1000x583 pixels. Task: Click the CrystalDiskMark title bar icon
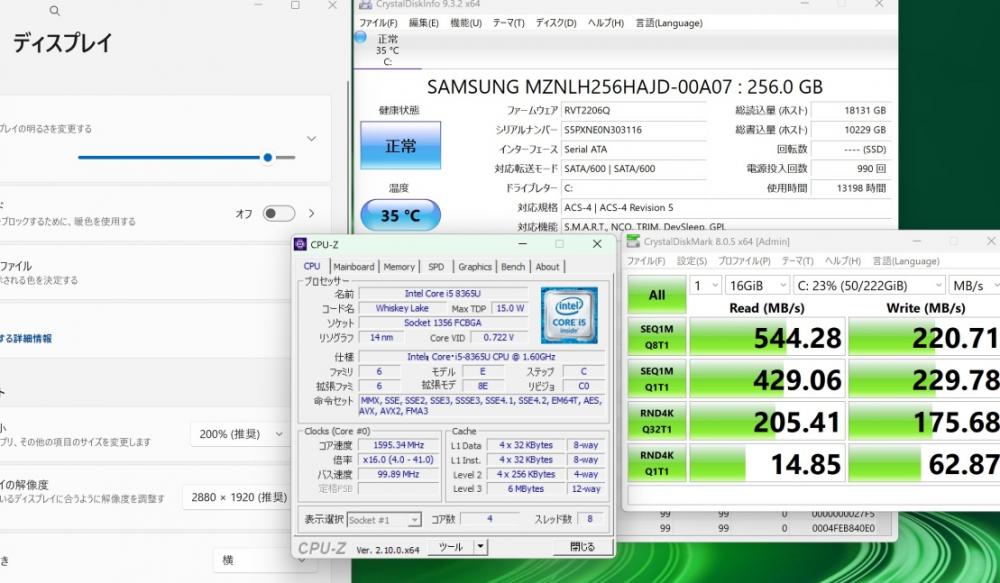[633, 241]
